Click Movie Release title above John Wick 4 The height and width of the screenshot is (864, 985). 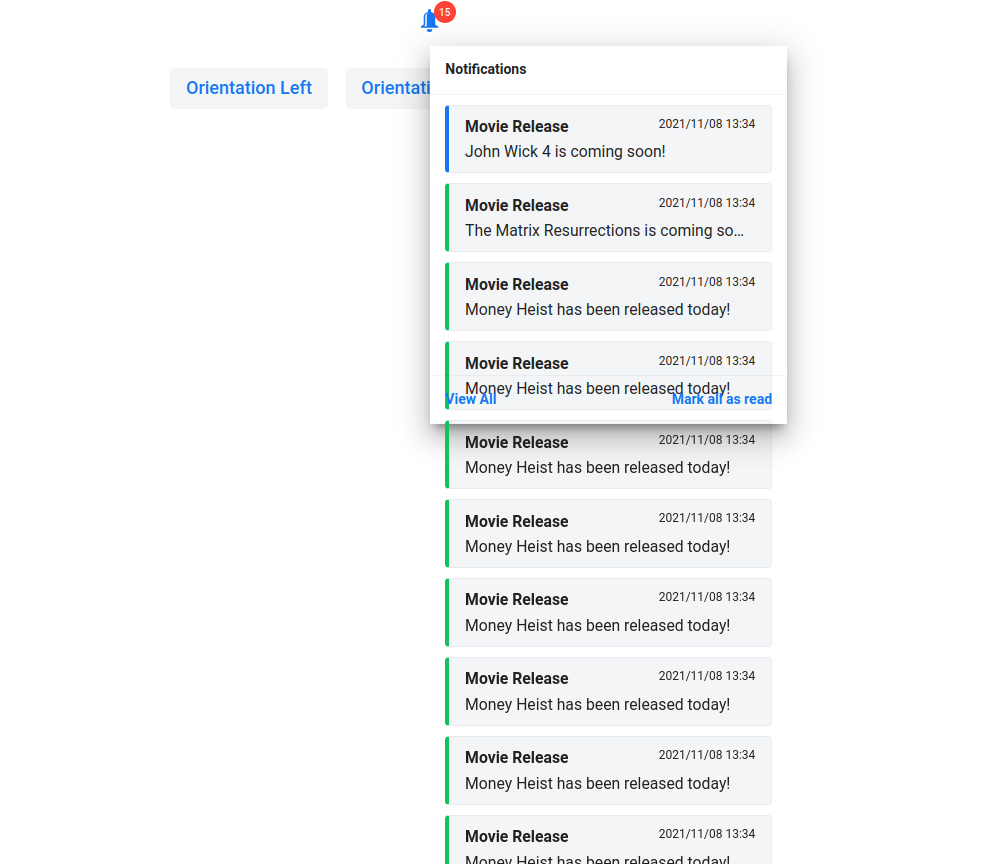[516, 127]
